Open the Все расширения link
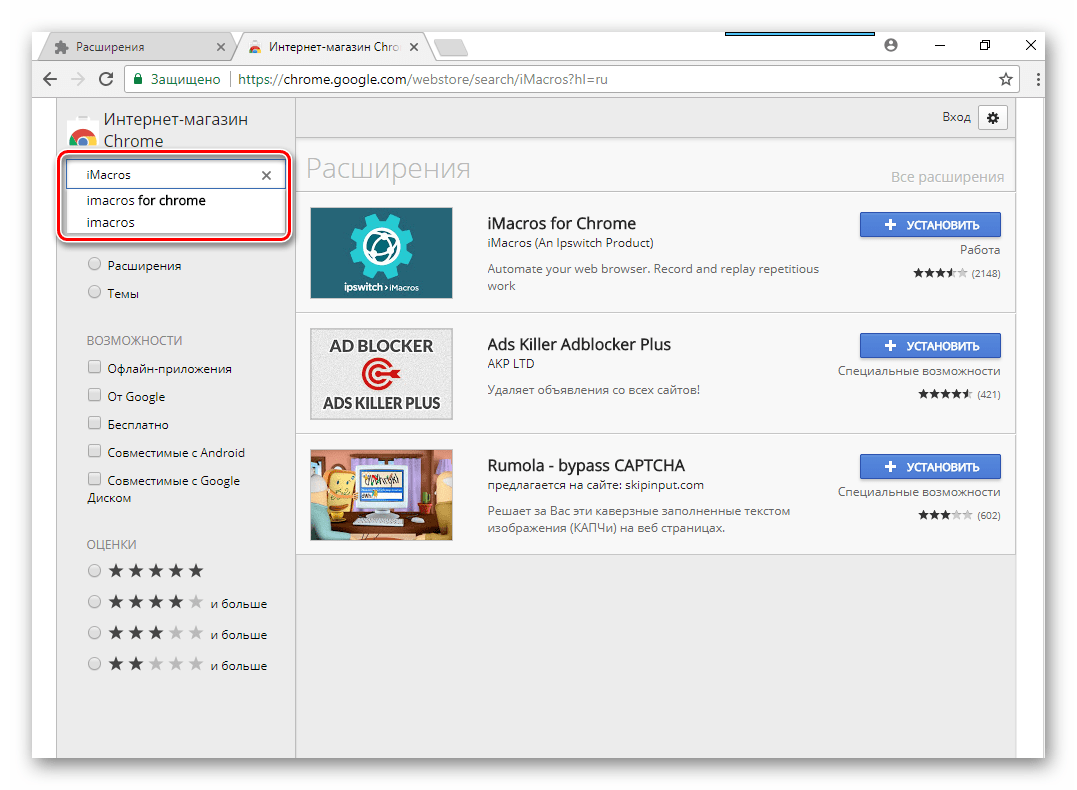This screenshot has width=1077, height=790. (x=947, y=177)
